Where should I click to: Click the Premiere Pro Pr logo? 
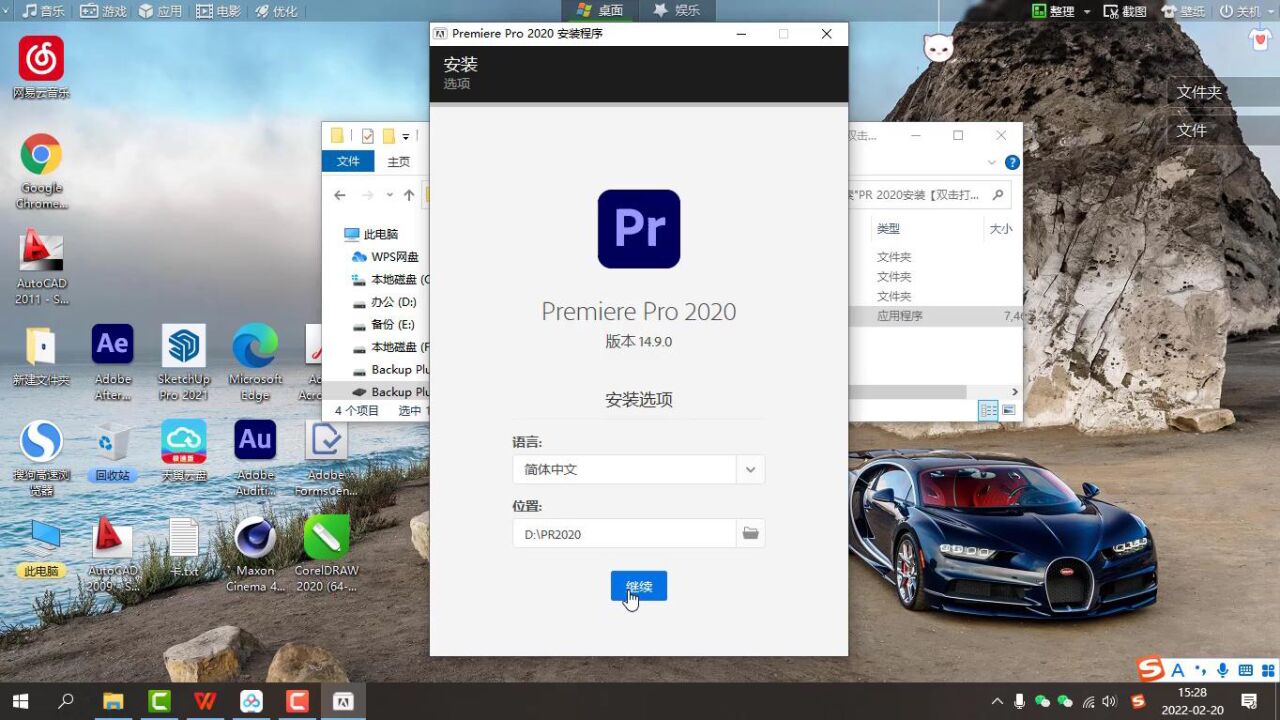pos(639,229)
